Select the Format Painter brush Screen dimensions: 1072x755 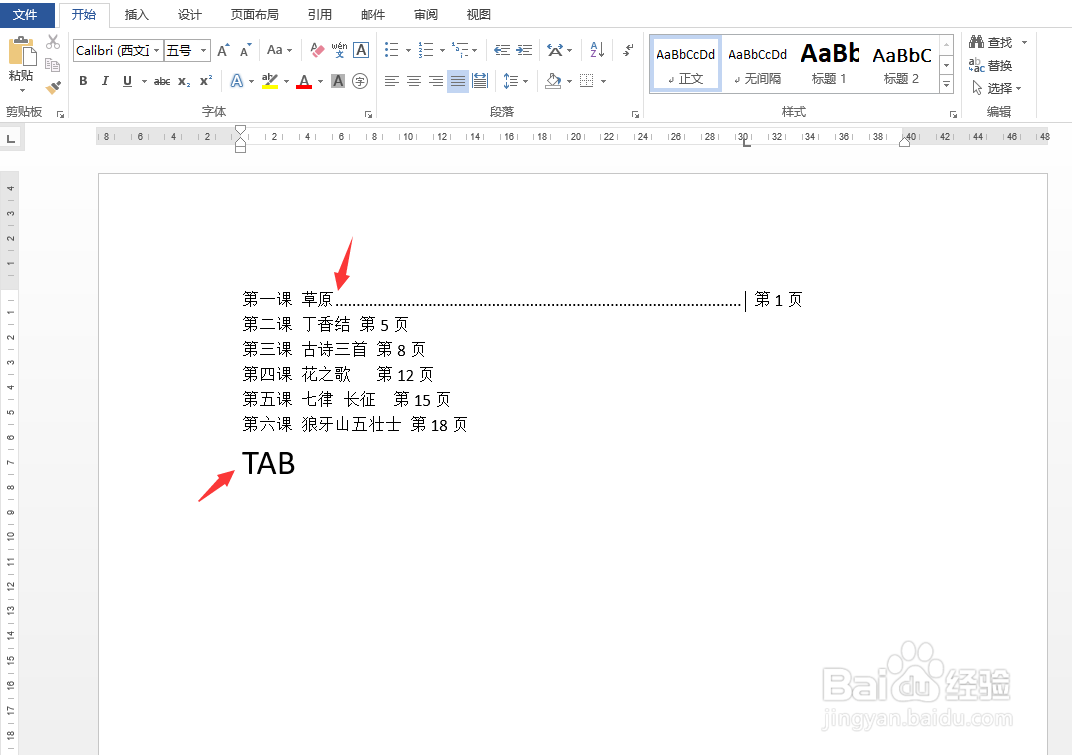(x=53, y=88)
